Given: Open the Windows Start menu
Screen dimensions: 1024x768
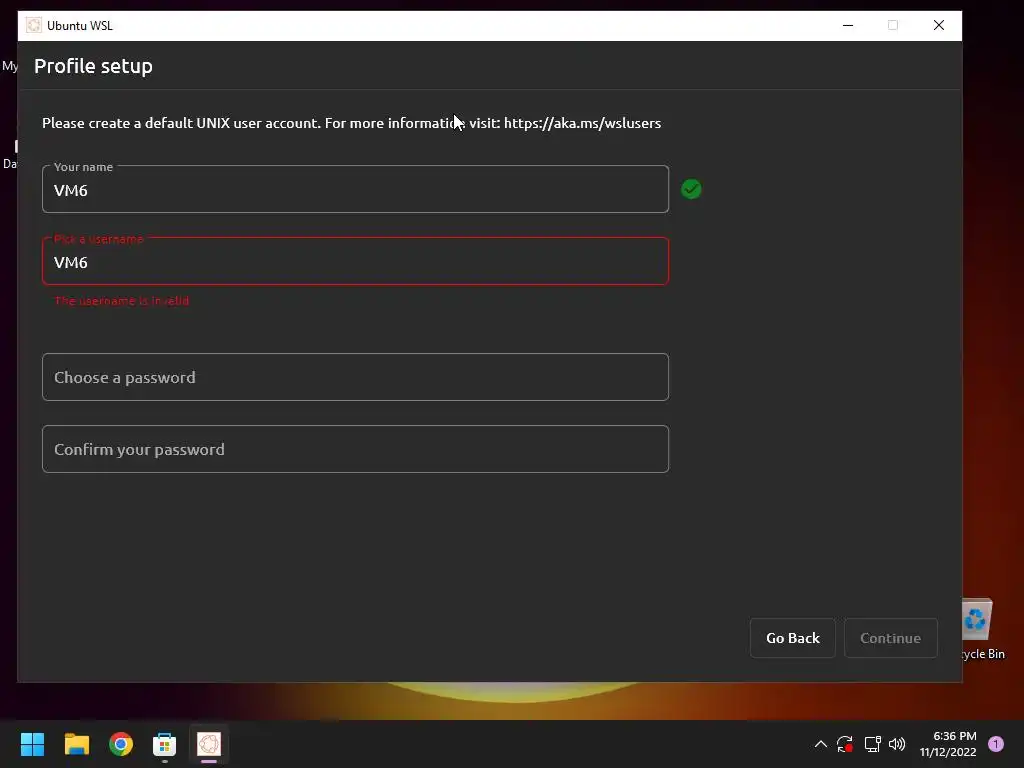Looking at the screenshot, I should pyautogui.click(x=32, y=744).
